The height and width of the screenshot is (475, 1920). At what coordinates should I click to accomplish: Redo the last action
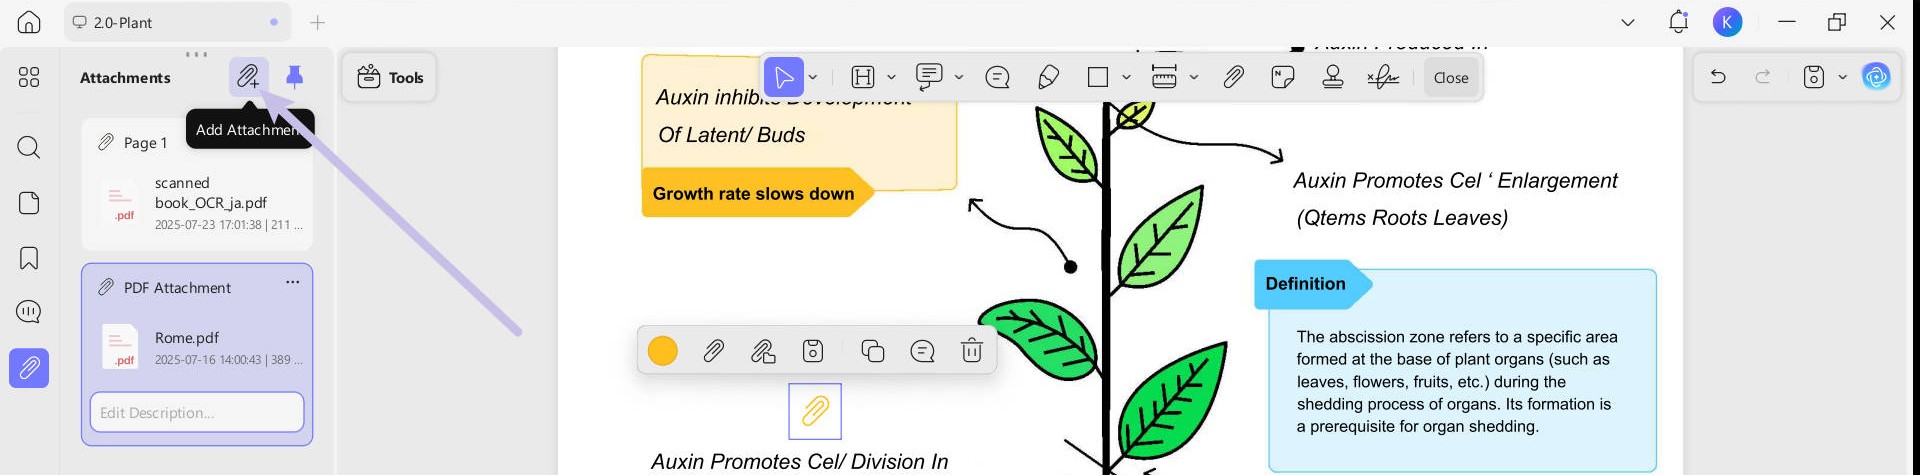(x=1763, y=77)
